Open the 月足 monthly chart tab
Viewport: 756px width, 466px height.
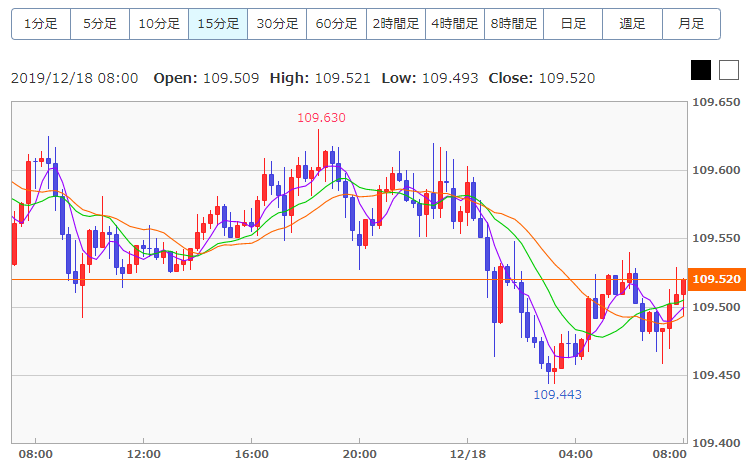click(x=691, y=24)
